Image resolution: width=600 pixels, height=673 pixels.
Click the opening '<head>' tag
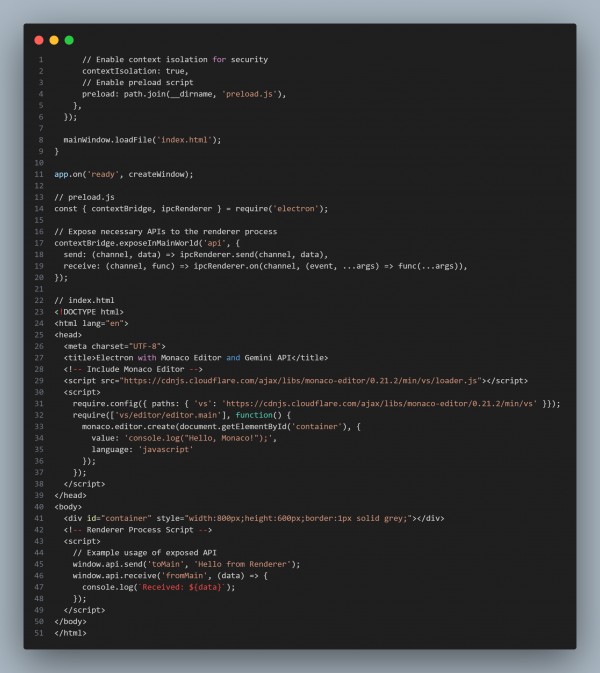point(68,335)
